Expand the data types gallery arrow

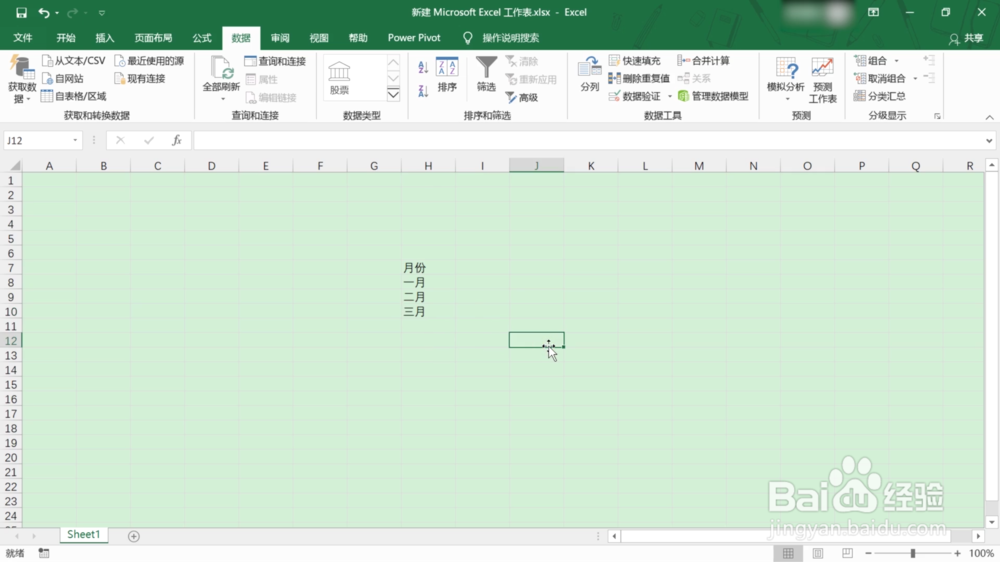pos(393,94)
